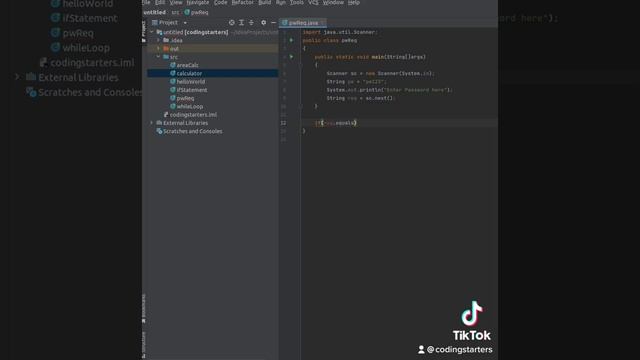The width and height of the screenshot is (640, 360).
Task: Toggle the Structure tool window side tab
Action: coord(144,345)
